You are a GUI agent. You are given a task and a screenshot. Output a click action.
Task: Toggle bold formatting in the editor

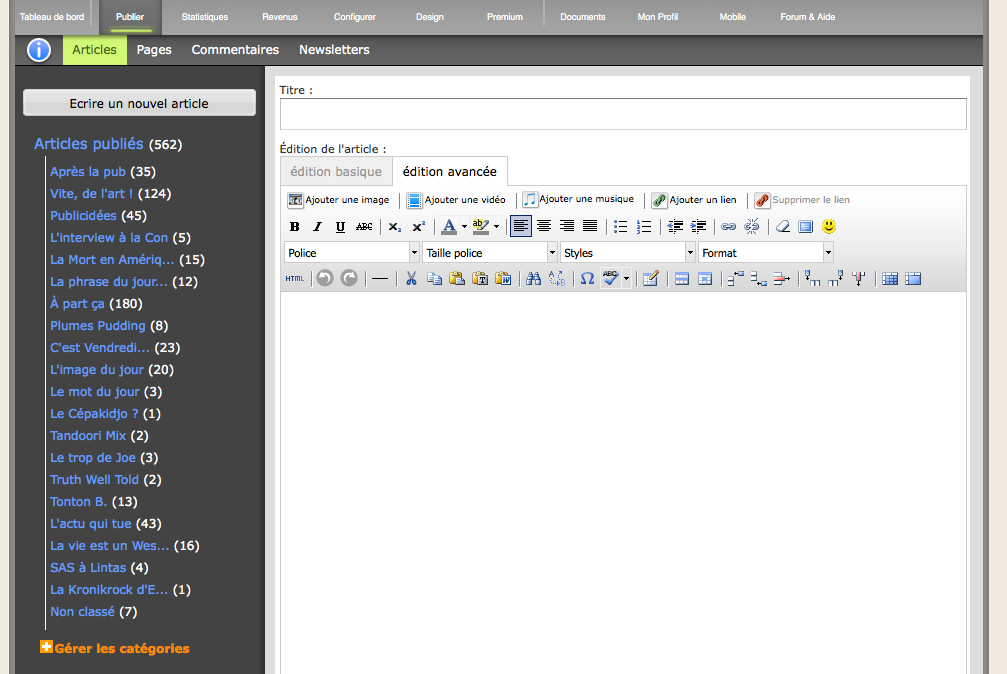click(x=295, y=226)
